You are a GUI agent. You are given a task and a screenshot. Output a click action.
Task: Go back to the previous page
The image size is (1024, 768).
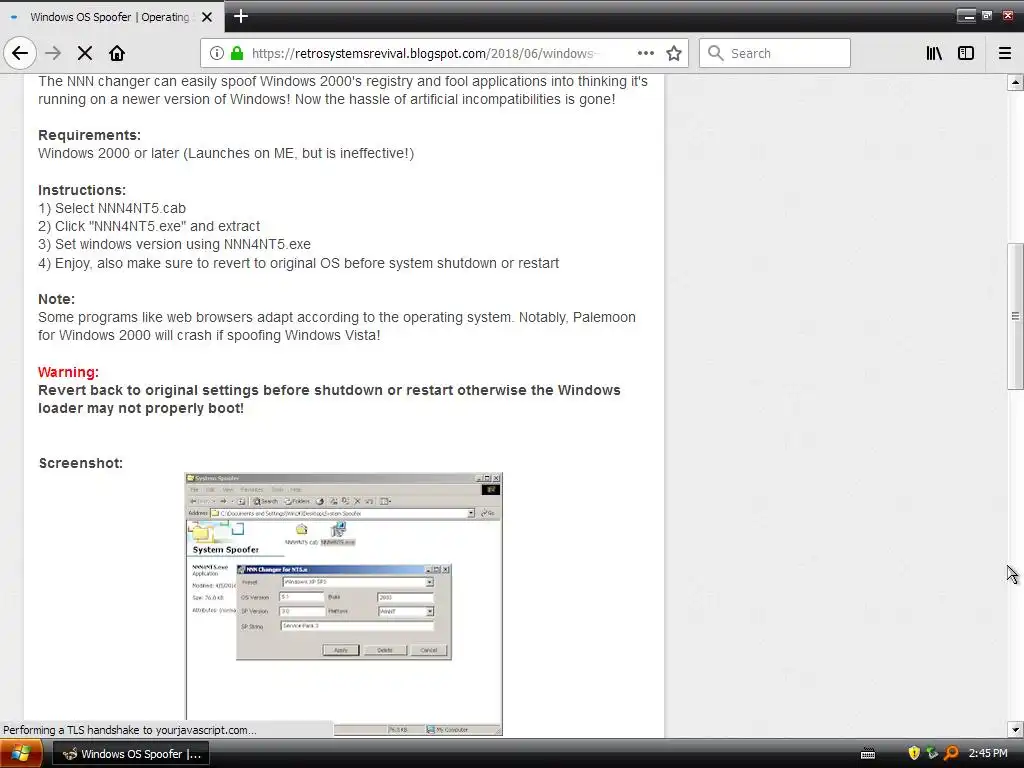[x=20, y=53]
